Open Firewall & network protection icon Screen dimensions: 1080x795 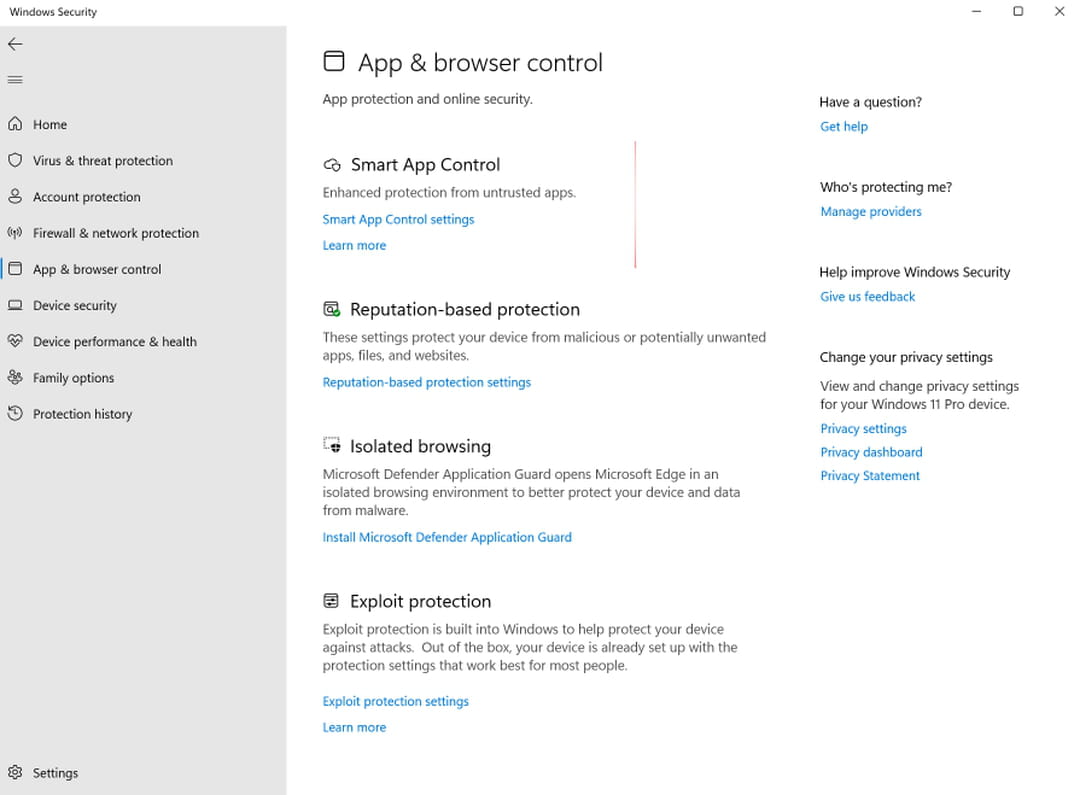pyautogui.click(x=15, y=233)
